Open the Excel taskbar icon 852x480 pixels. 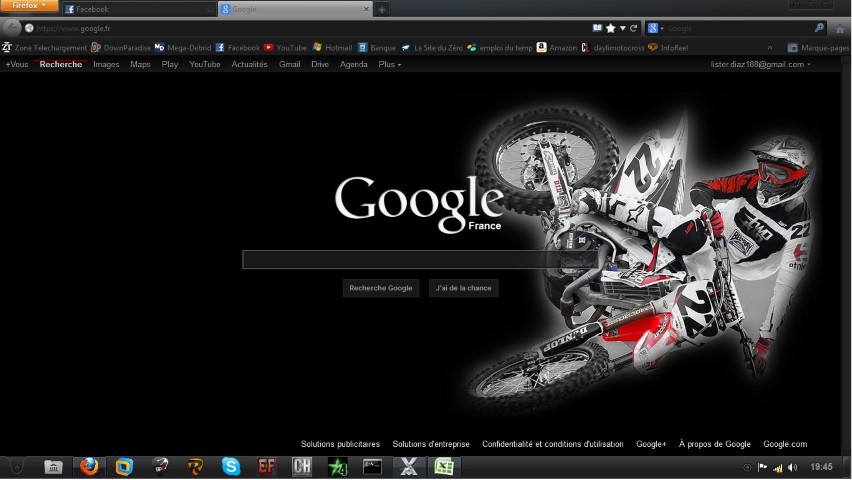click(444, 467)
